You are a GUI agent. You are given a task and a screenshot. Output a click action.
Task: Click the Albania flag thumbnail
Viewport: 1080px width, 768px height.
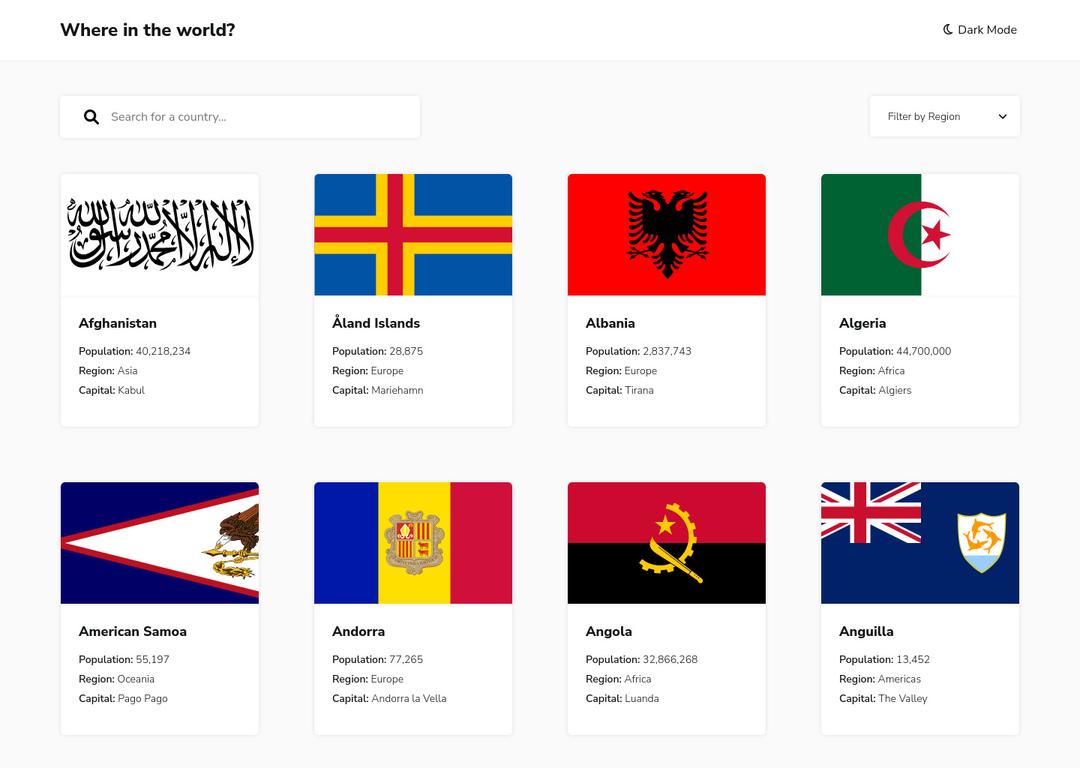667,235
